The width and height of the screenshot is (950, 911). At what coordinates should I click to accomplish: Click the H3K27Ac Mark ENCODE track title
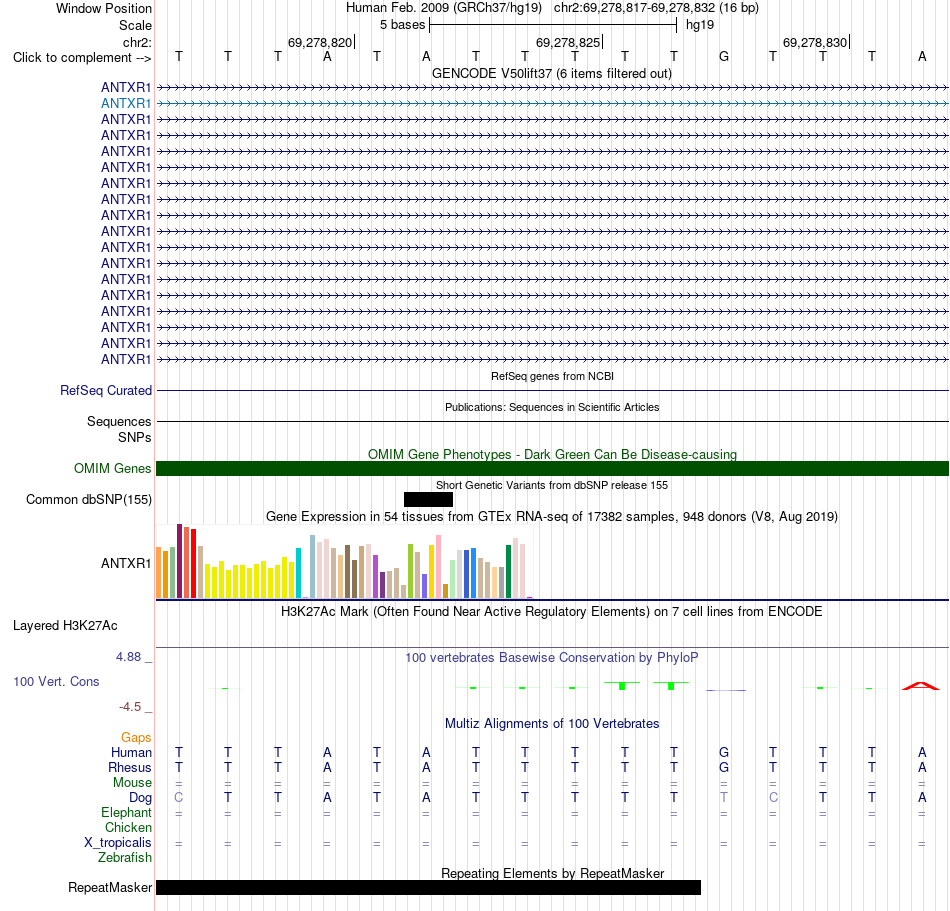pyautogui.click(x=551, y=612)
